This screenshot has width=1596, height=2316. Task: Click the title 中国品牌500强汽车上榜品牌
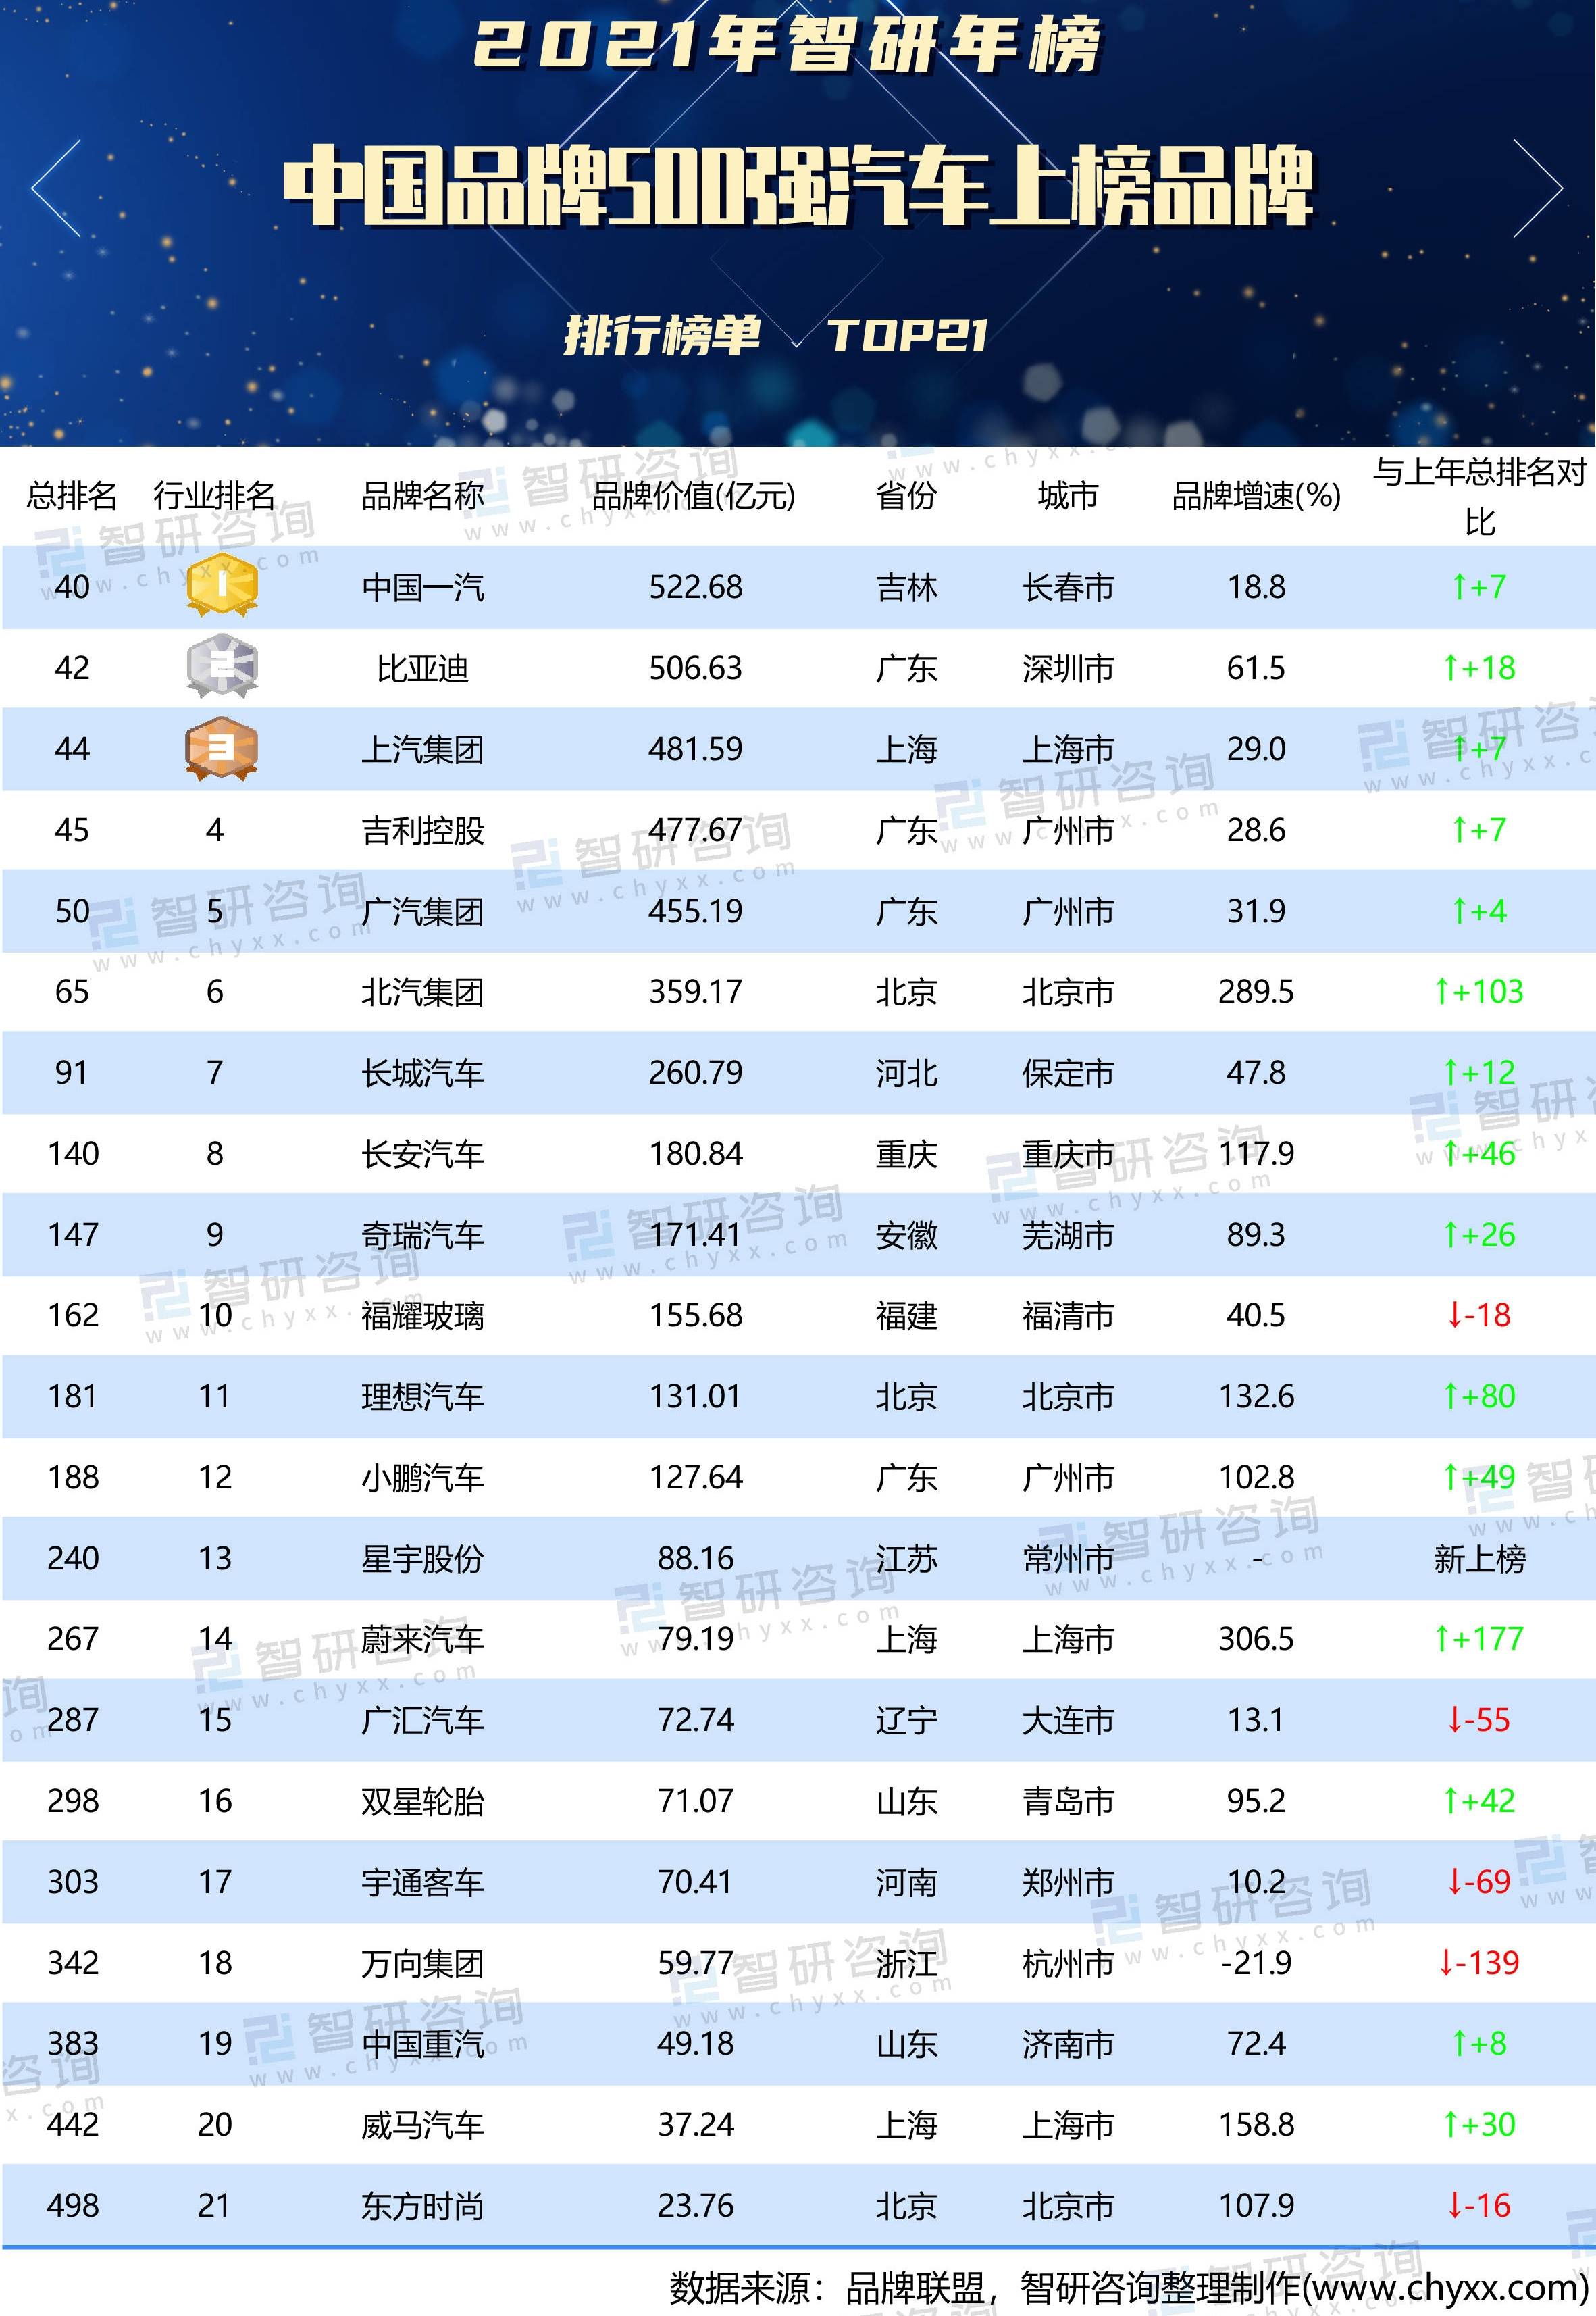tap(798, 186)
